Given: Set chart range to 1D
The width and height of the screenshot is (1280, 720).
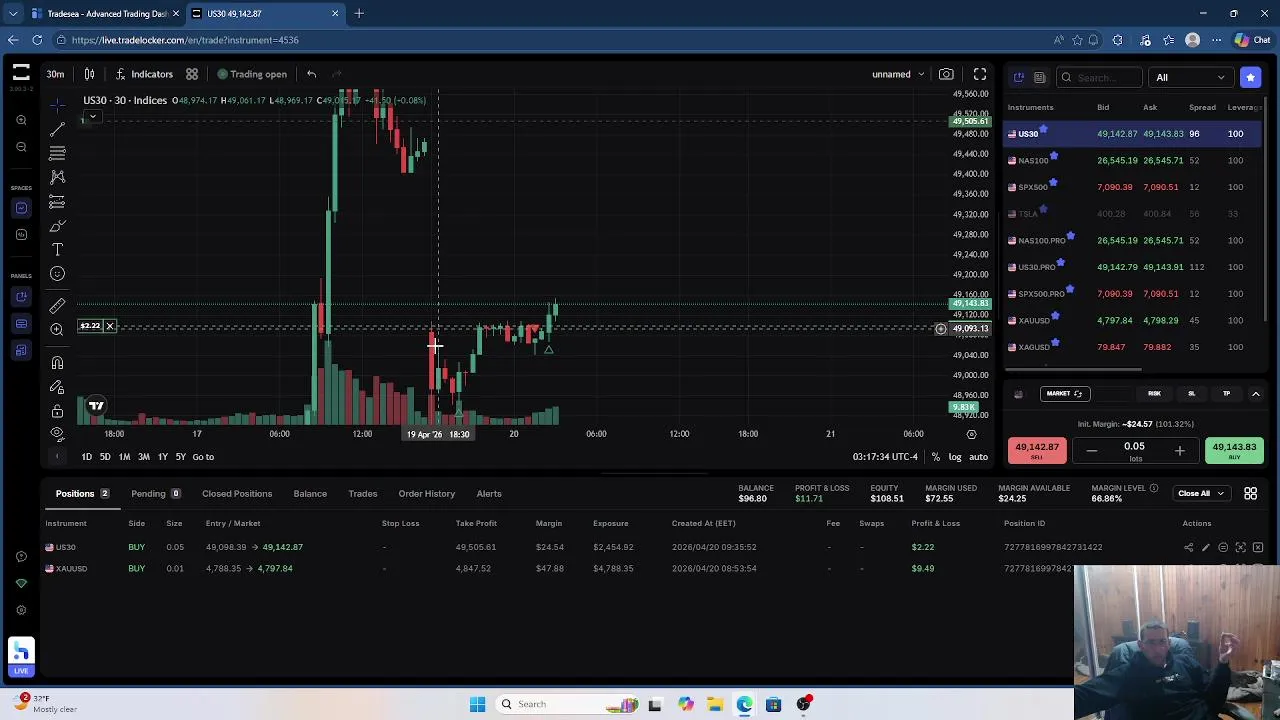Looking at the screenshot, I should click(x=87, y=457).
